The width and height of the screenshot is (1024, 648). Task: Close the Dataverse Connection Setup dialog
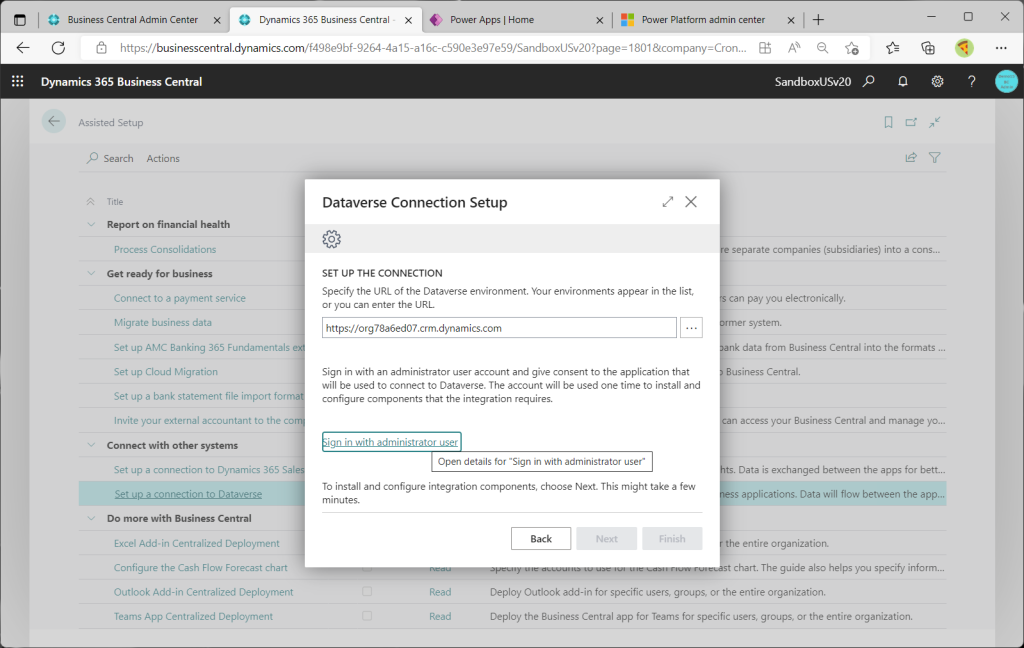click(691, 202)
